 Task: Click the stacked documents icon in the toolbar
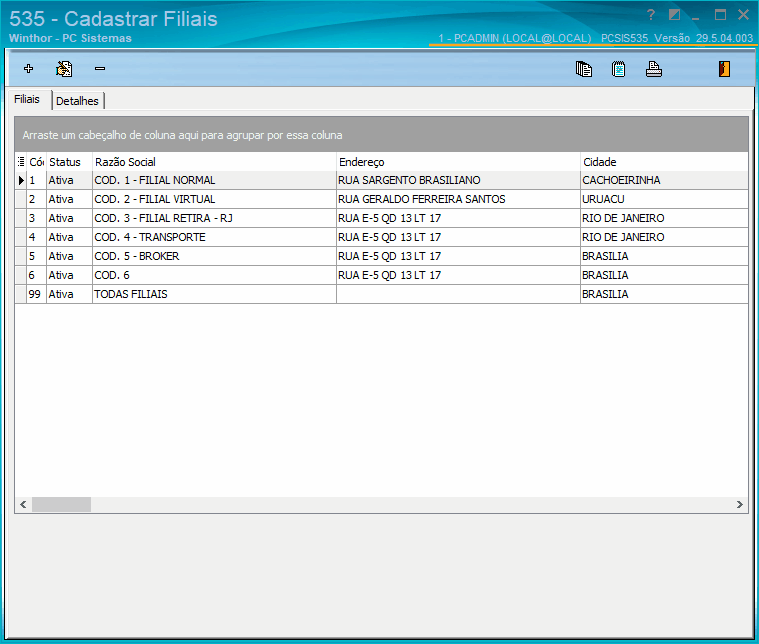(x=584, y=69)
